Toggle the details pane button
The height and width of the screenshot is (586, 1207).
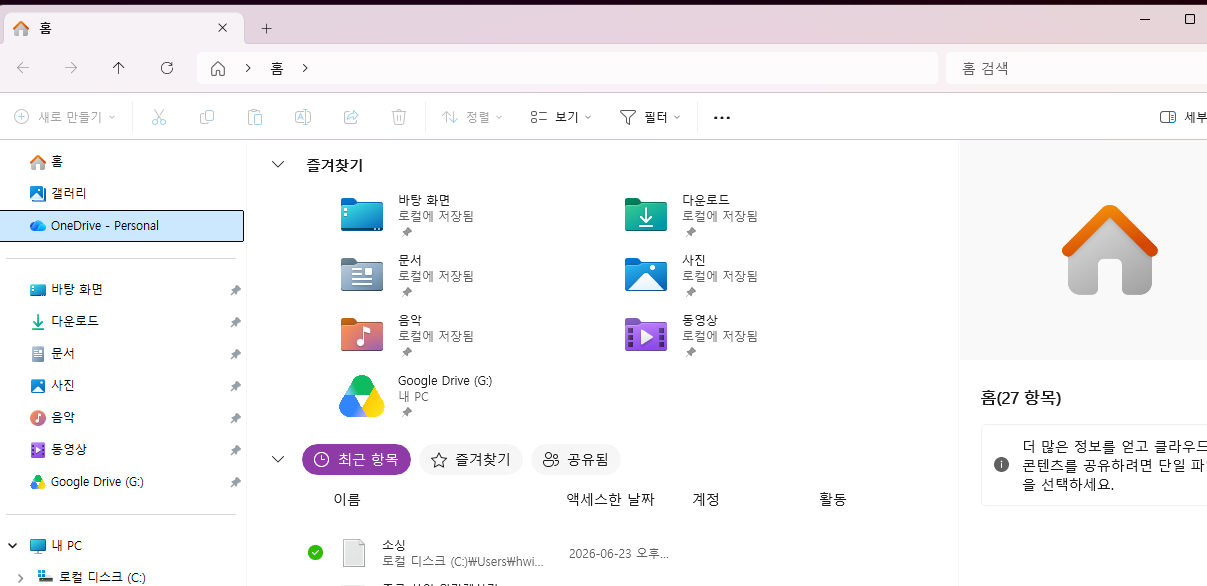pyautogui.click(x=1182, y=117)
